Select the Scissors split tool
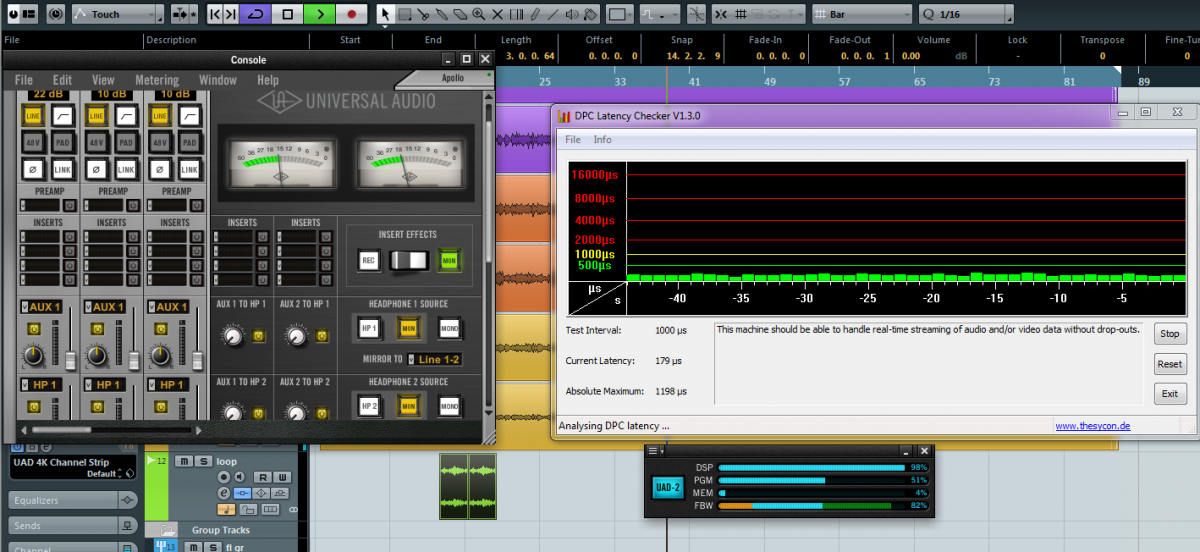Viewport: 1200px width, 552px height. [x=423, y=14]
